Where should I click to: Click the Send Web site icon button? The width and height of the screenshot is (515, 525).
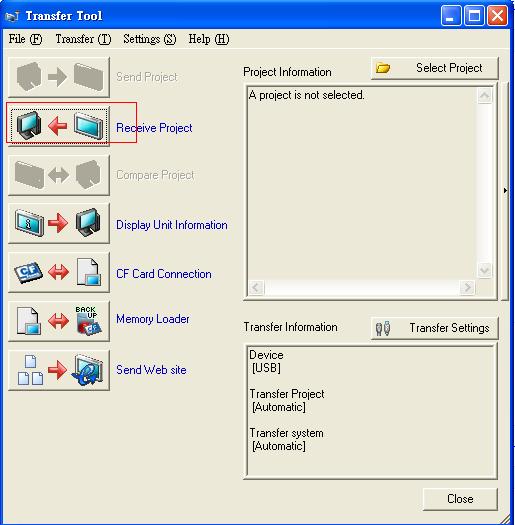[59, 370]
